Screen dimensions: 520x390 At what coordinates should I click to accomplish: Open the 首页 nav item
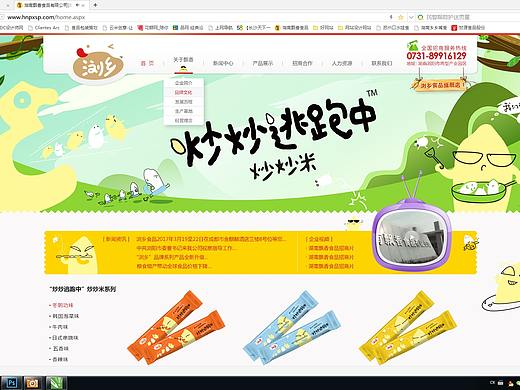point(147,63)
